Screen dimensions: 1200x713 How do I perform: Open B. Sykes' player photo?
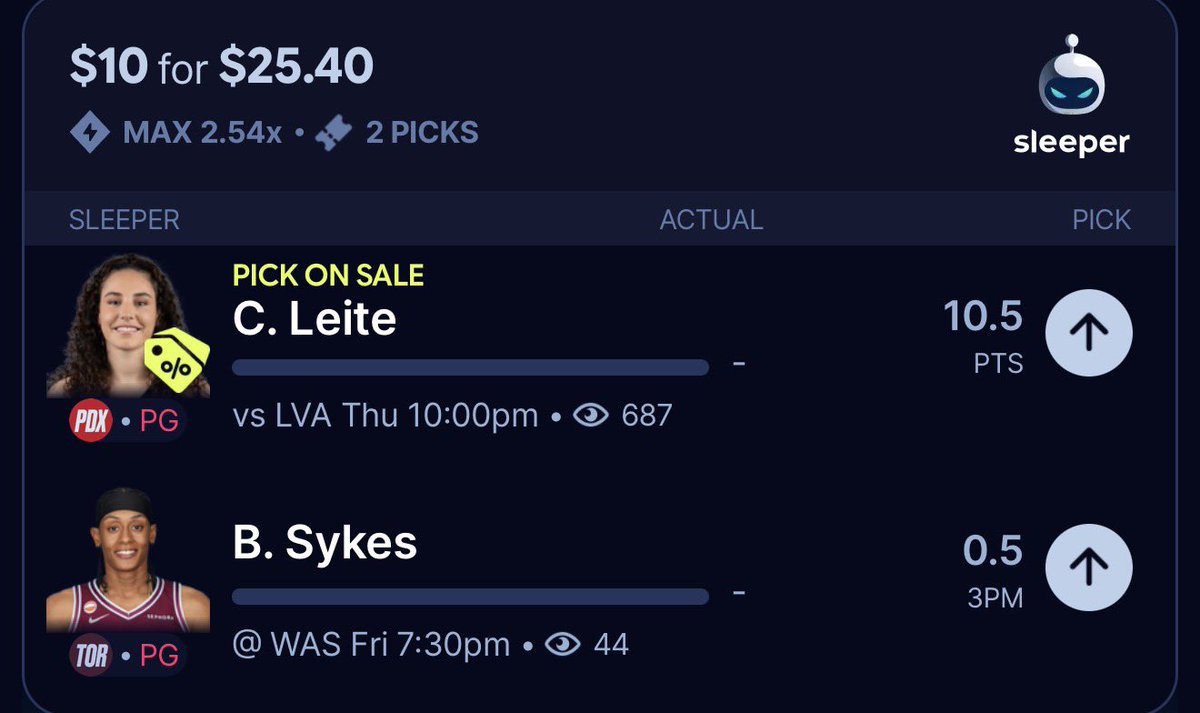tap(128, 560)
